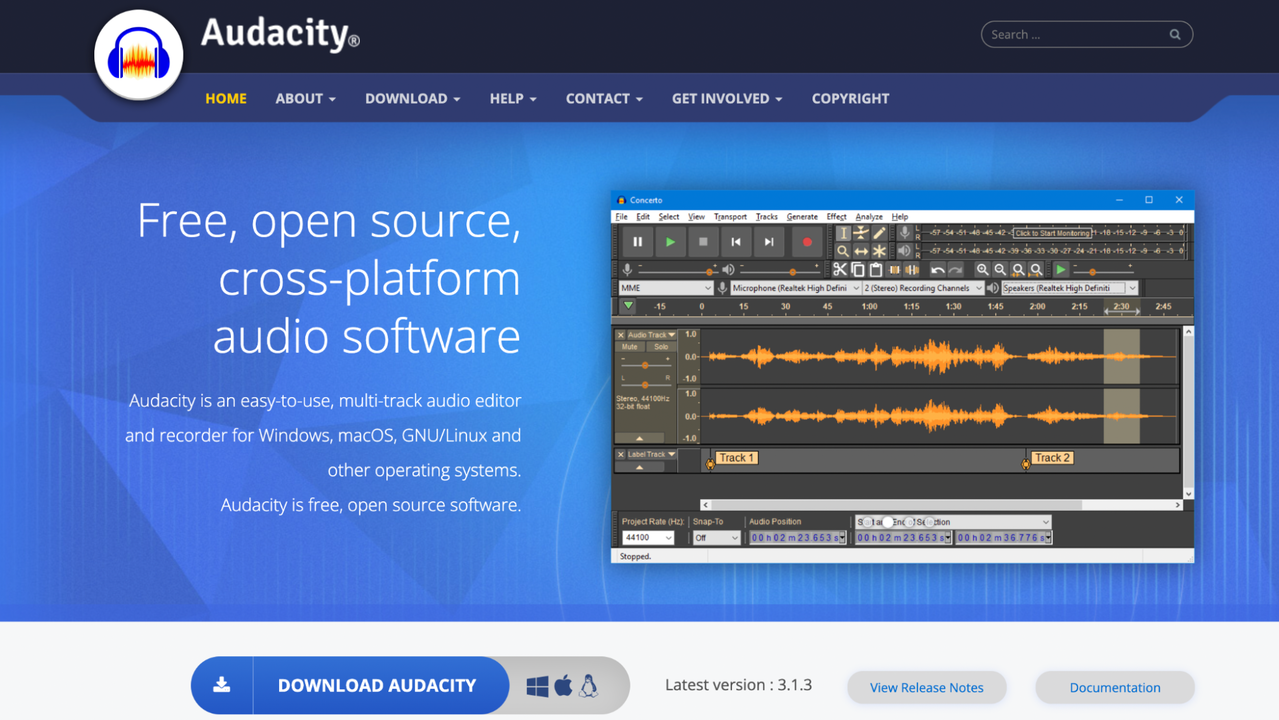
Task: Click the download arrow icon
Action: point(222,685)
